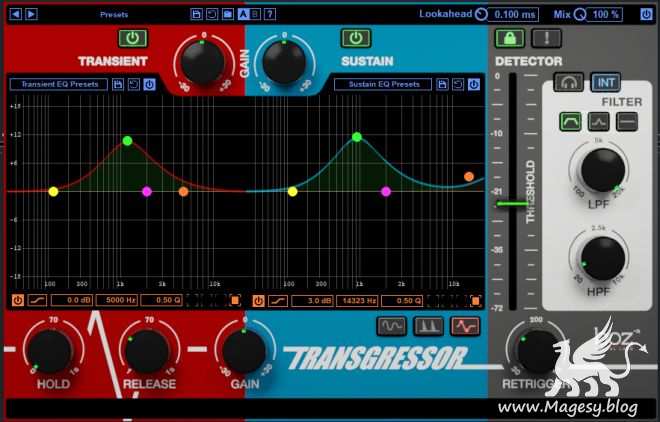Toggle the Sustain section power button
This screenshot has height=422, width=660.
point(356,38)
